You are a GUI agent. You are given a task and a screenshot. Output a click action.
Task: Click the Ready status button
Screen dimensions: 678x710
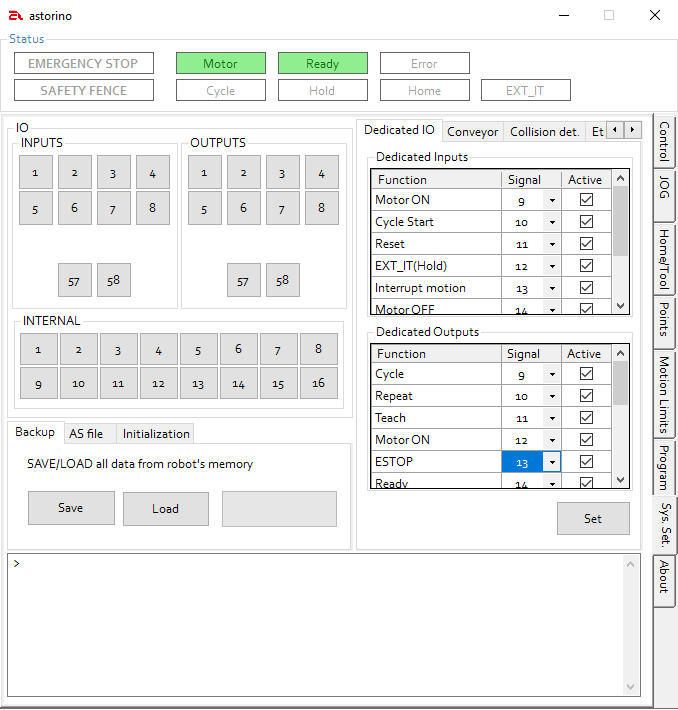tap(322, 63)
